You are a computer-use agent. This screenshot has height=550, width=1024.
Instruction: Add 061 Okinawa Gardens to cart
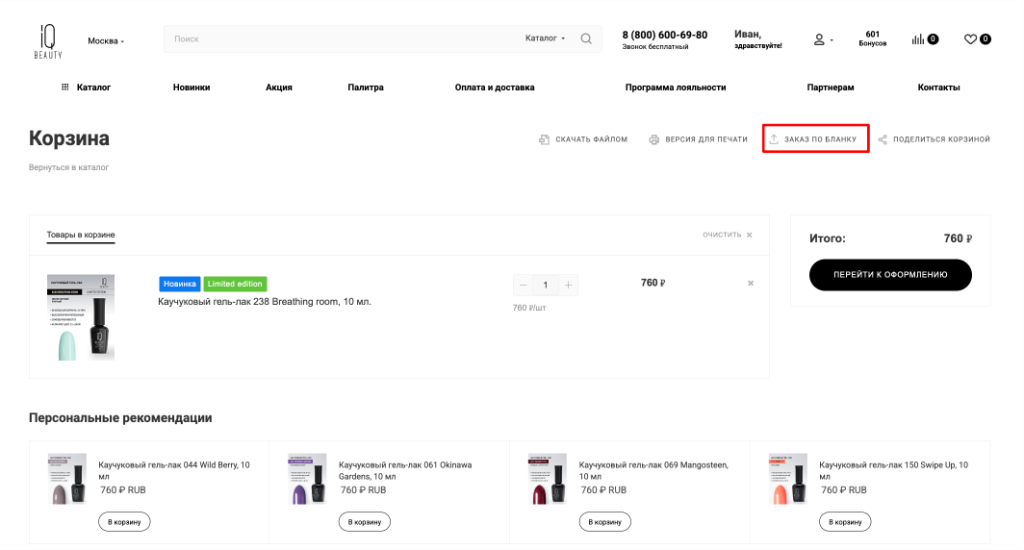pyautogui.click(x=364, y=522)
